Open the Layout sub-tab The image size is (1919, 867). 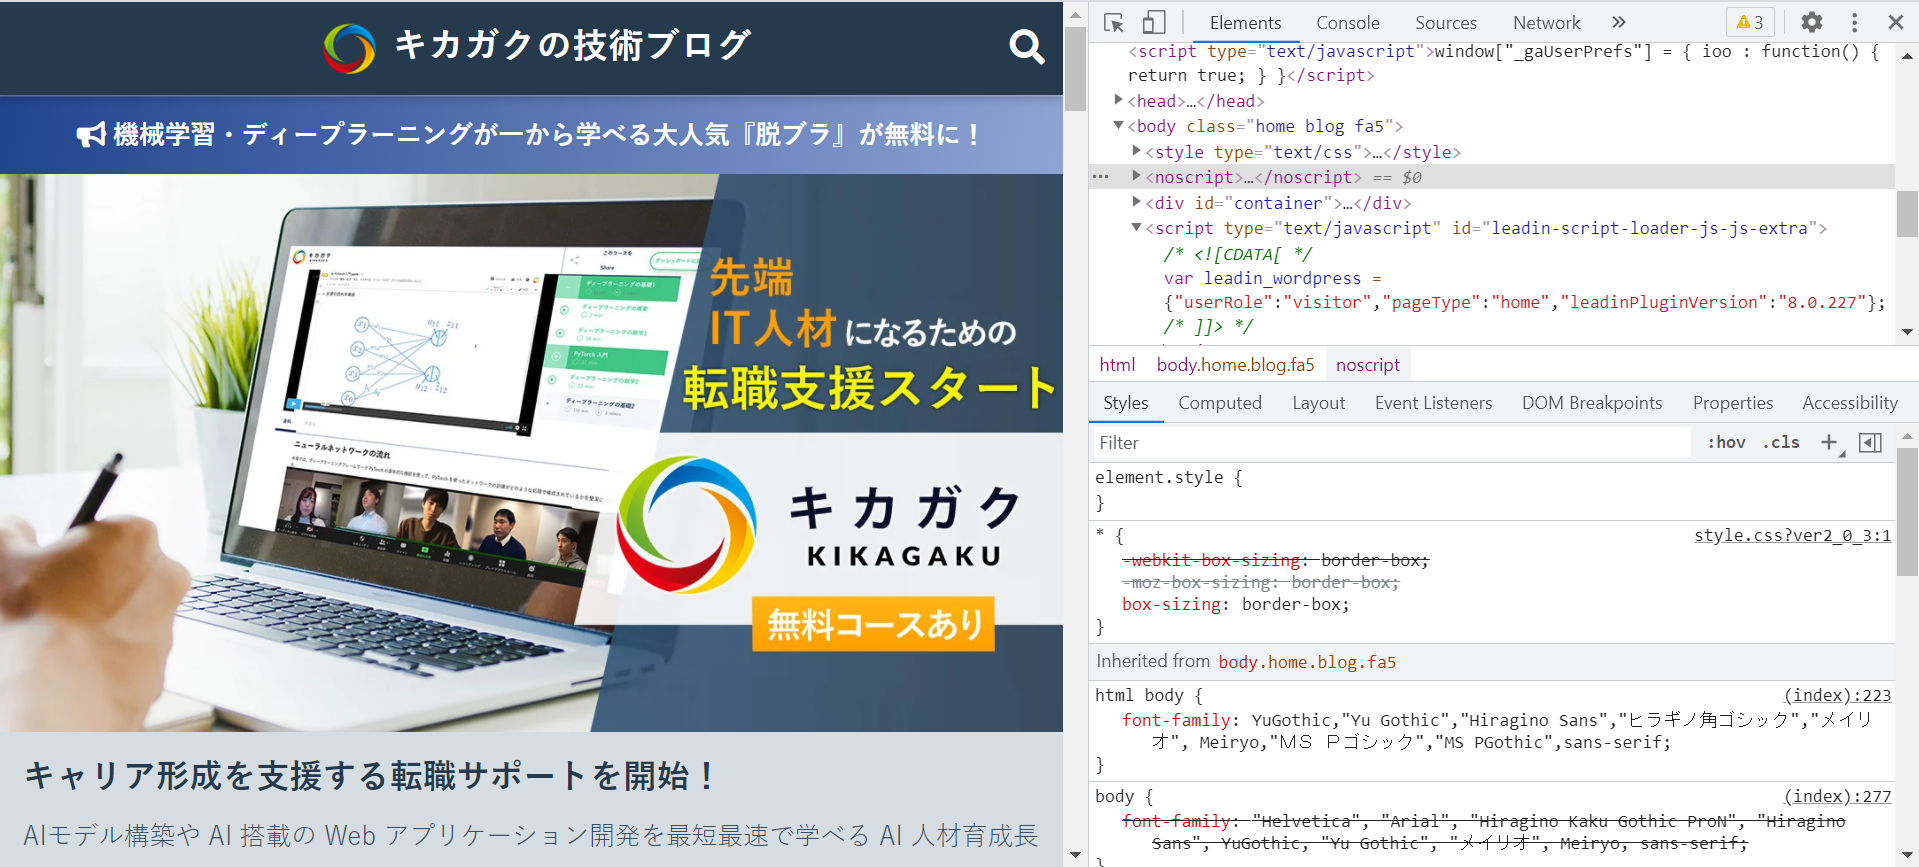click(1318, 403)
